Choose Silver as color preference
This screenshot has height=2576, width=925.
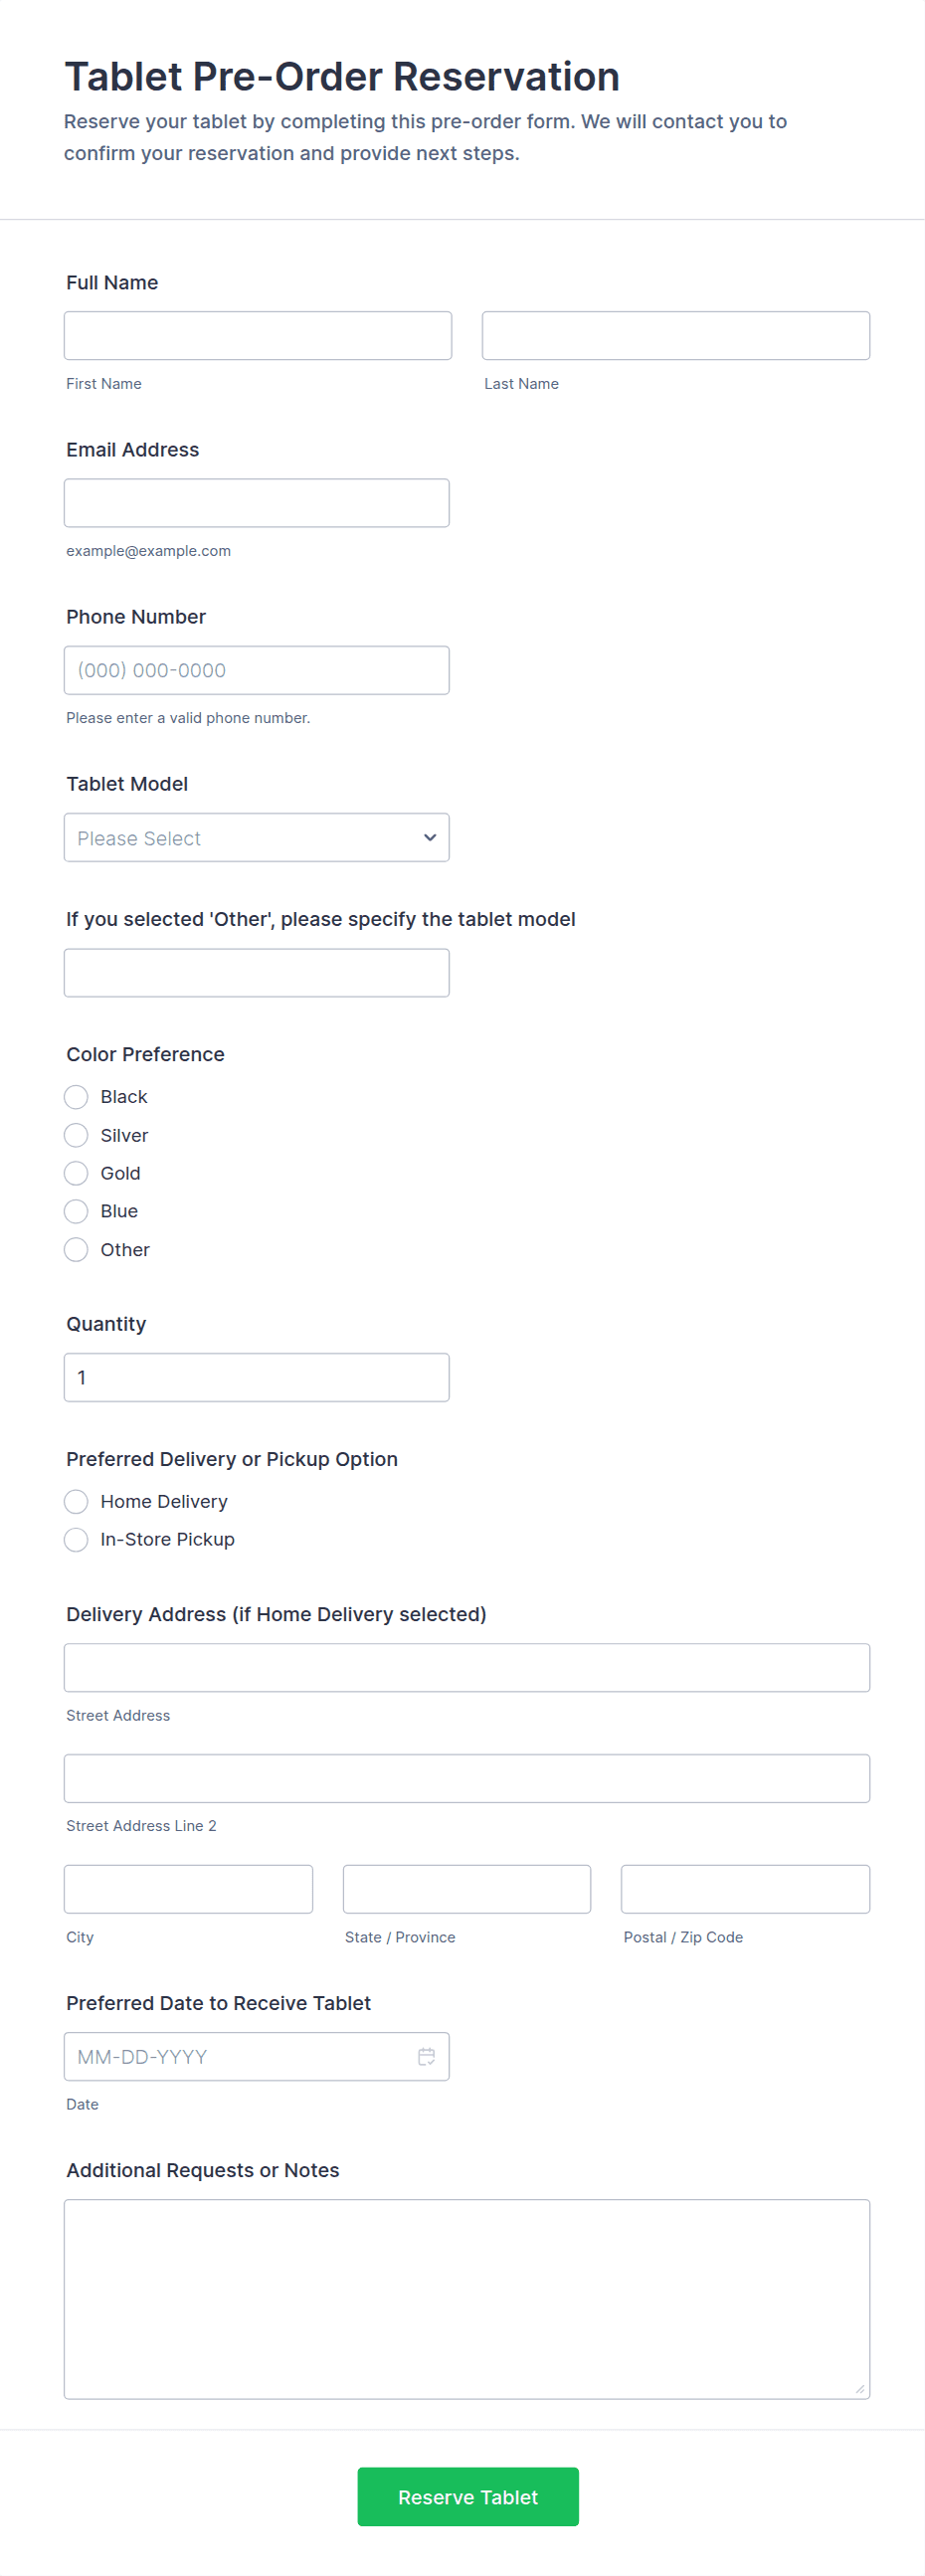click(x=76, y=1135)
